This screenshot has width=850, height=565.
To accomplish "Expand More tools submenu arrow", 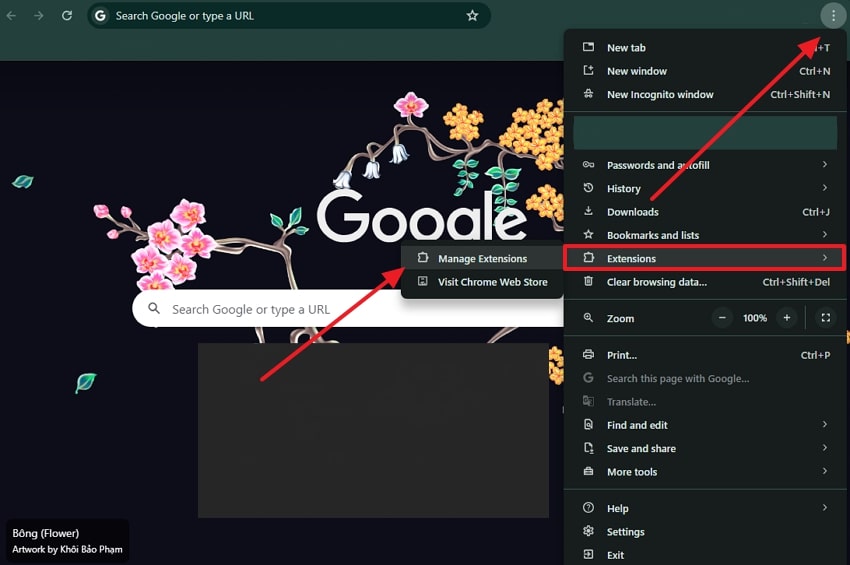I will click(x=825, y=471).
